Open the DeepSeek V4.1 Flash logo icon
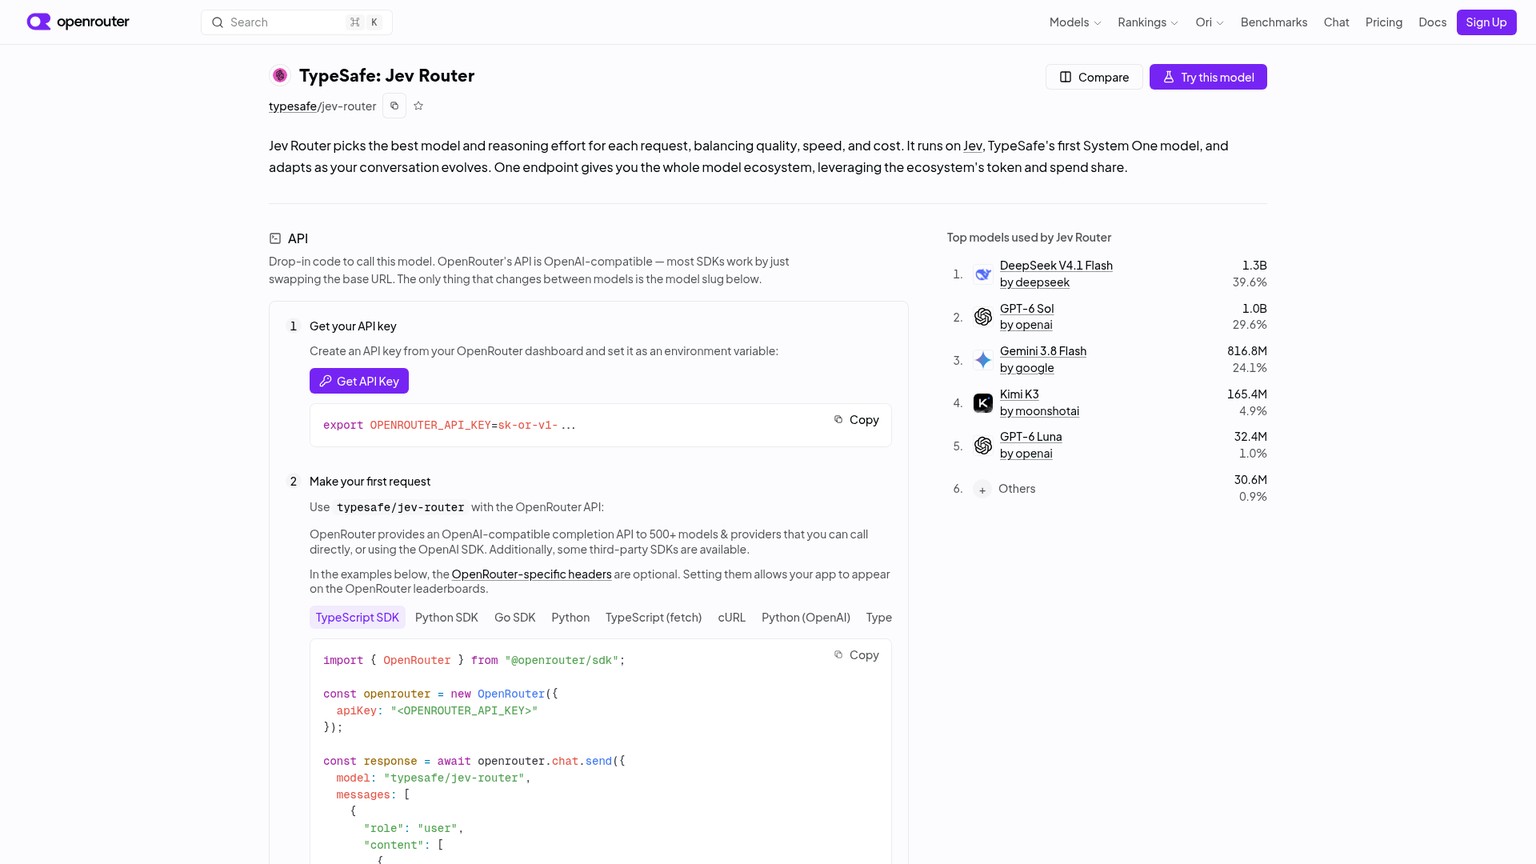1536x864 pixels. tap(983, 274)
